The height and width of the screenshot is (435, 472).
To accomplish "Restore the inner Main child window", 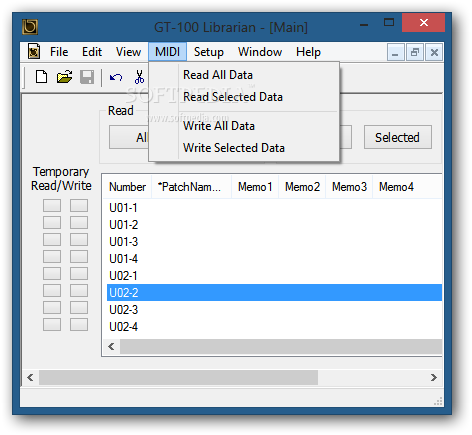I will tap(415, 52).
